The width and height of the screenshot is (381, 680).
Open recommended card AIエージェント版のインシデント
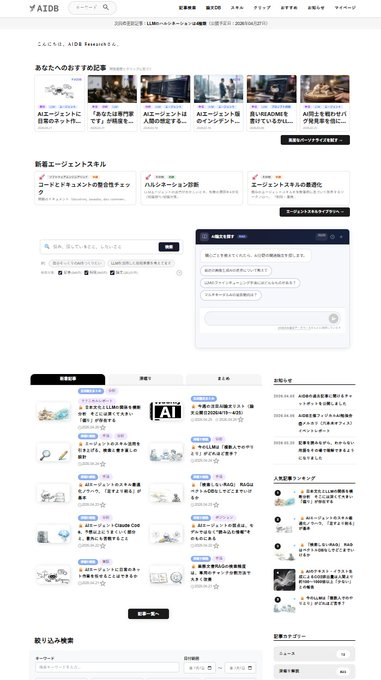click(218, 103)
